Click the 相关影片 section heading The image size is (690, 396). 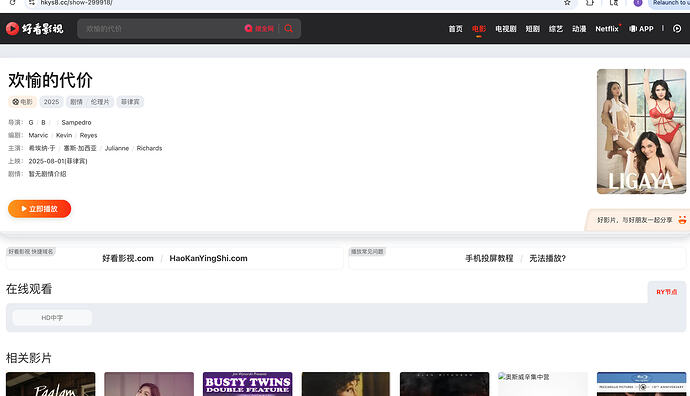click(29, 358)
